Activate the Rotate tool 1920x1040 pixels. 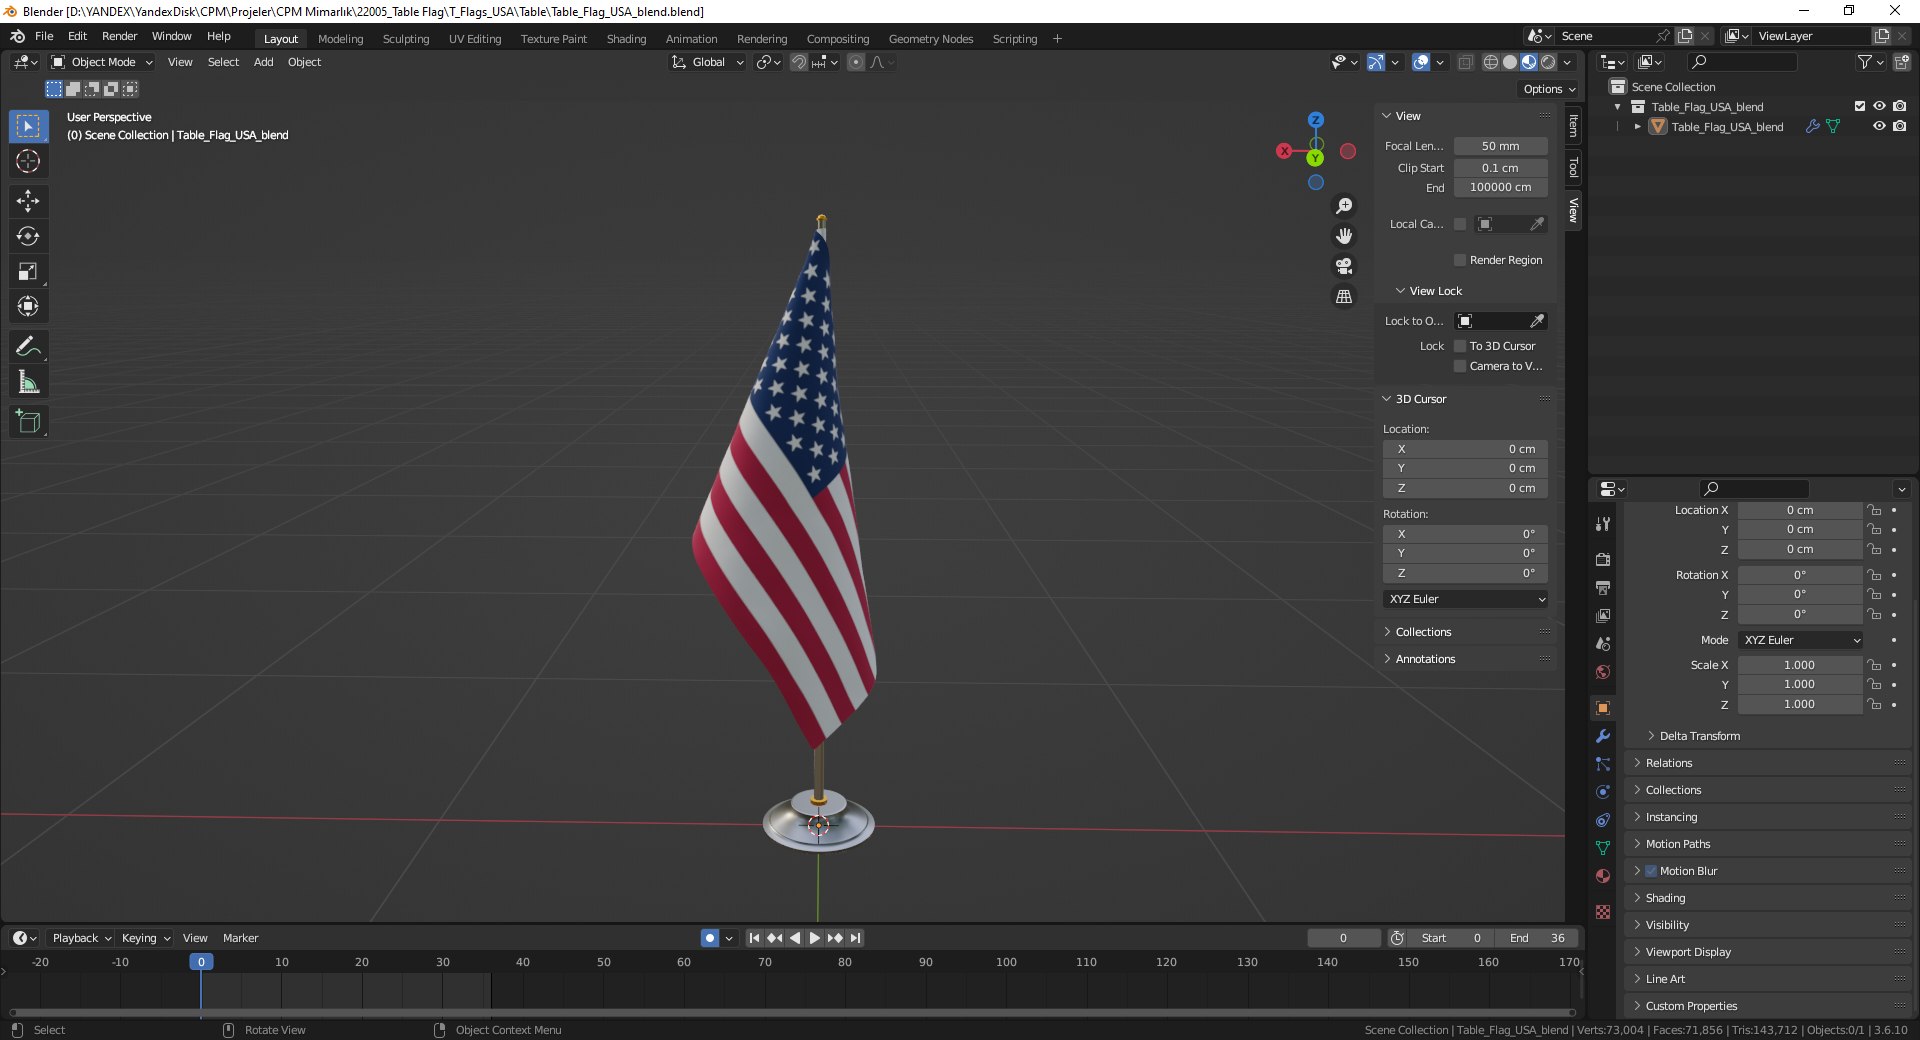pyautogui.click(x=28, y=236)
